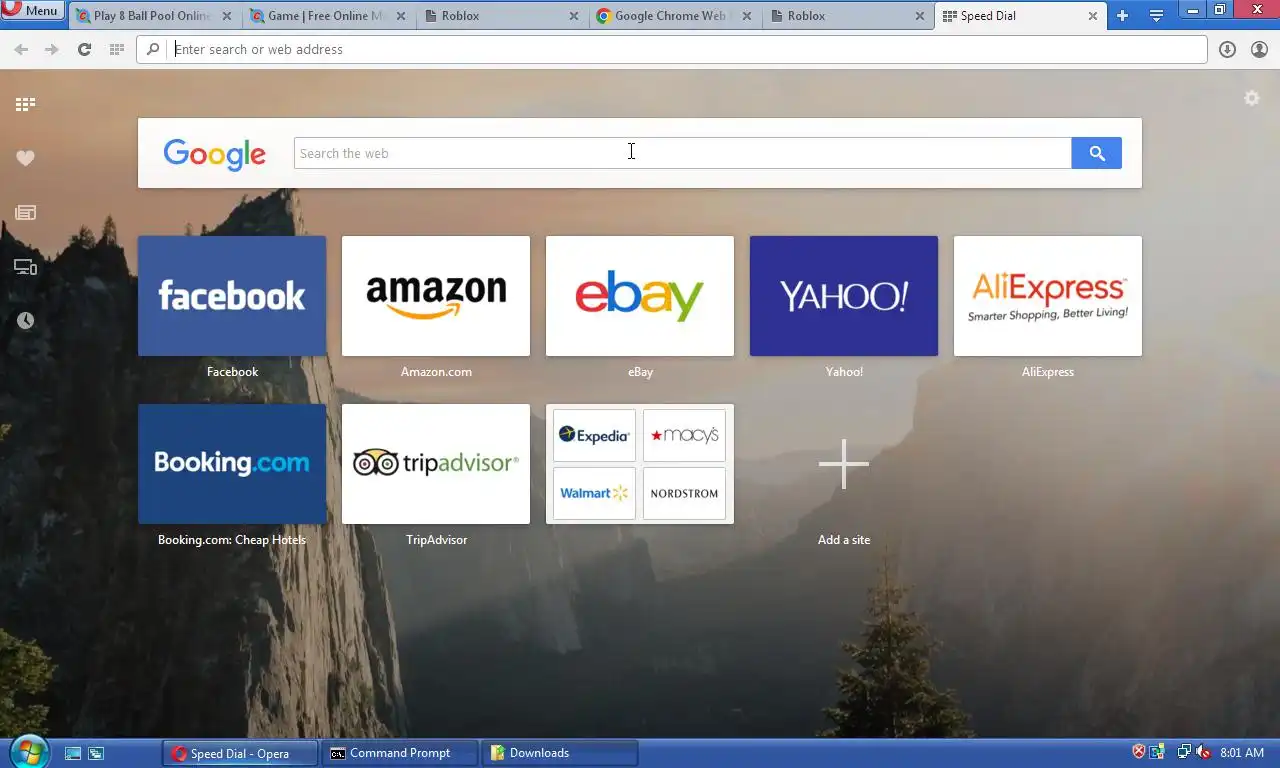1280x768 pixels.
Task: Open History clock icon in sidebar
Action: [25, 320]
